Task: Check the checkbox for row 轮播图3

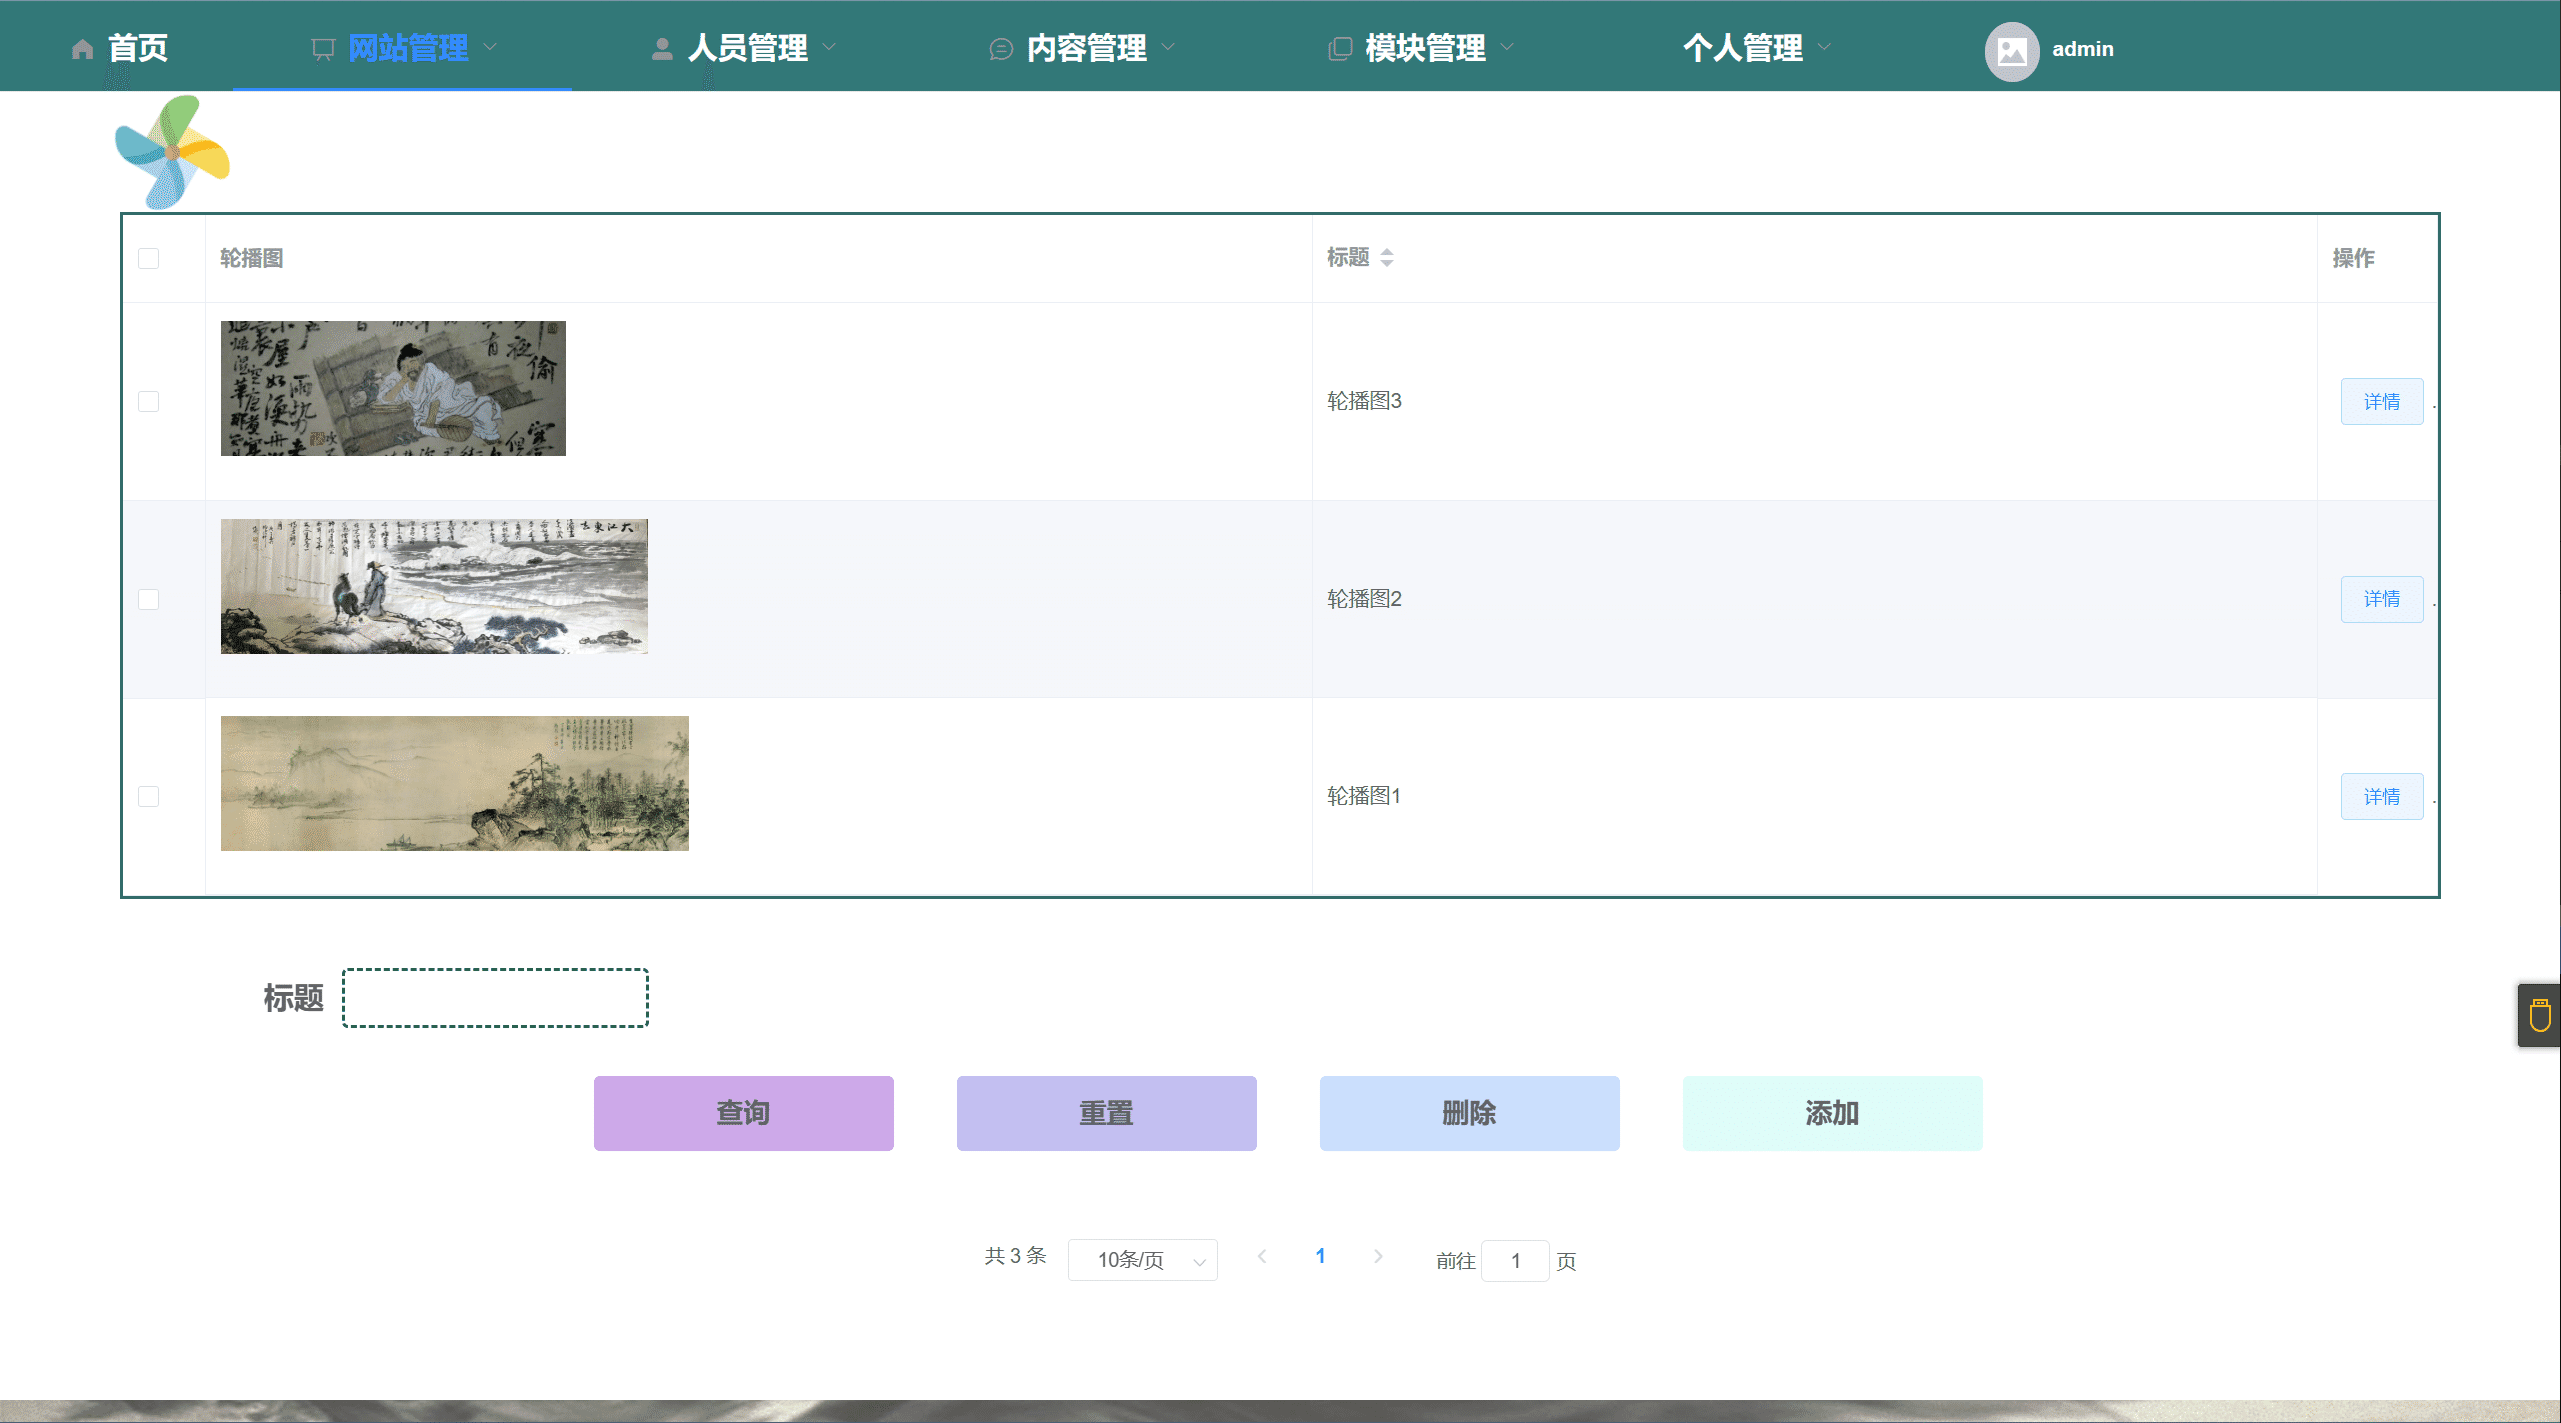Action: click(x=148, y=401)
